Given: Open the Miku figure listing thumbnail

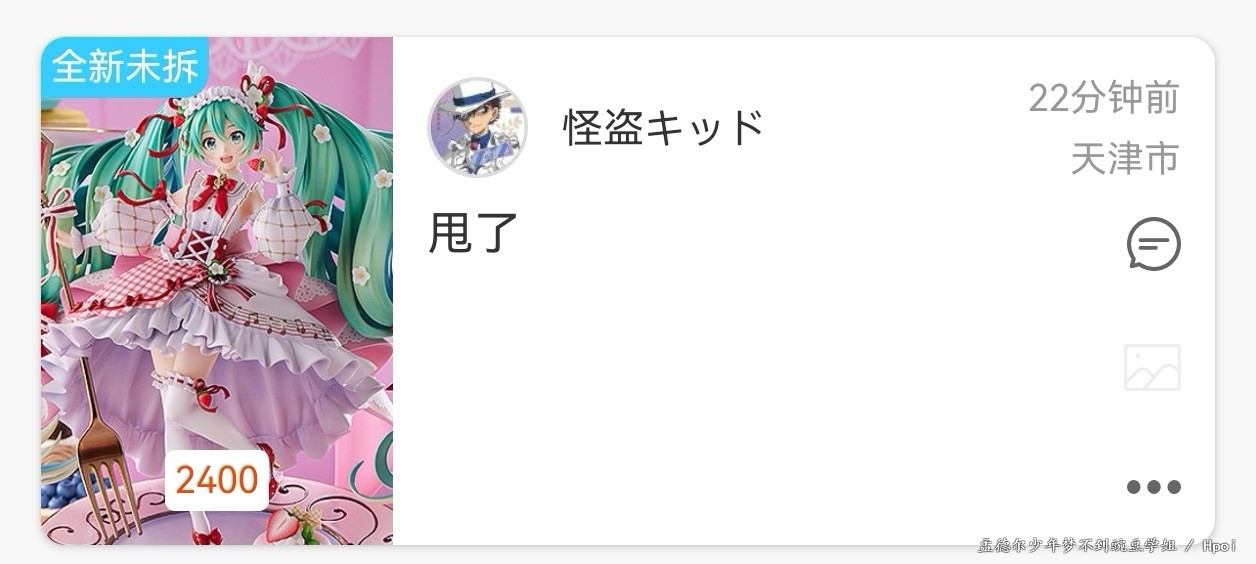Looking at the screenshot, I should click(217, 291).
